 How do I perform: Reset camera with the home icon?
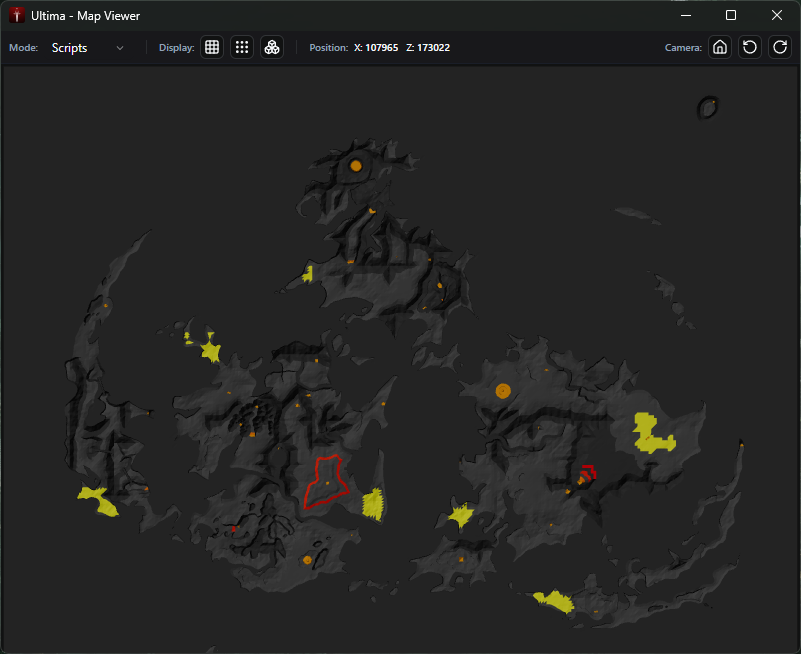[720, 48]
